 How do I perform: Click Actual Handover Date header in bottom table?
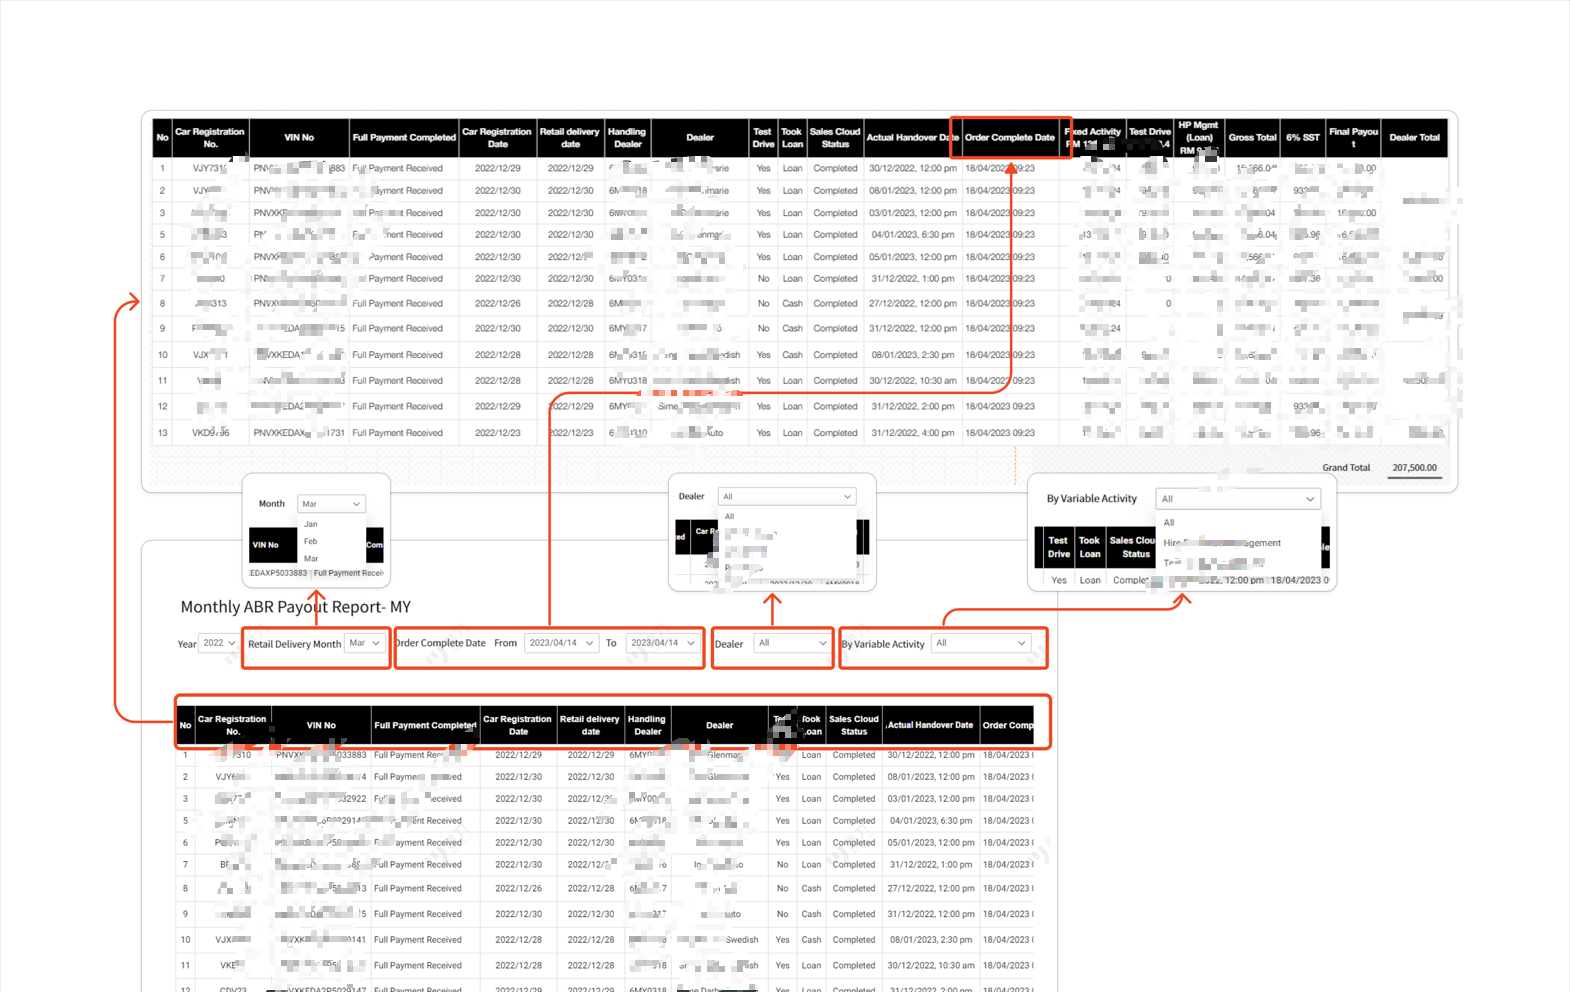tap(930, 725)
